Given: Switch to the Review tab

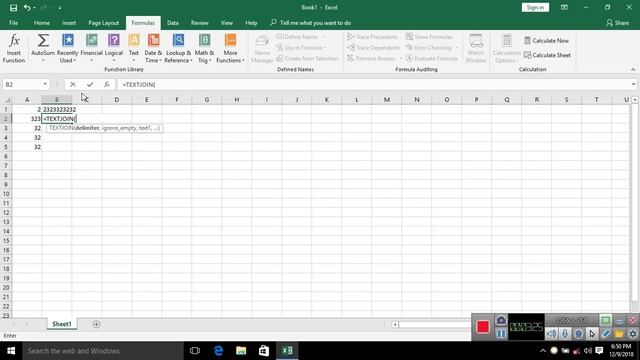Looking at the screenshot, I should pyautogui.click(x=200, y=23).
